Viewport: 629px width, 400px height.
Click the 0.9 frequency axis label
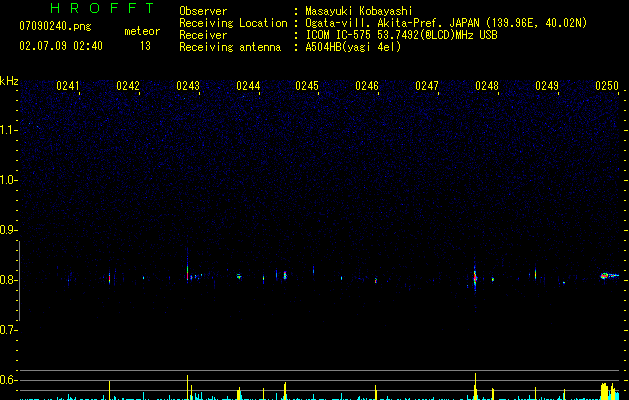coord(8,230)
